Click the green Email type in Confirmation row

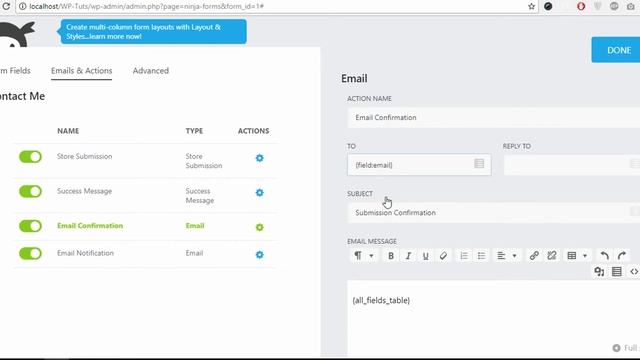pyautogui.click(x=195, y=226)
